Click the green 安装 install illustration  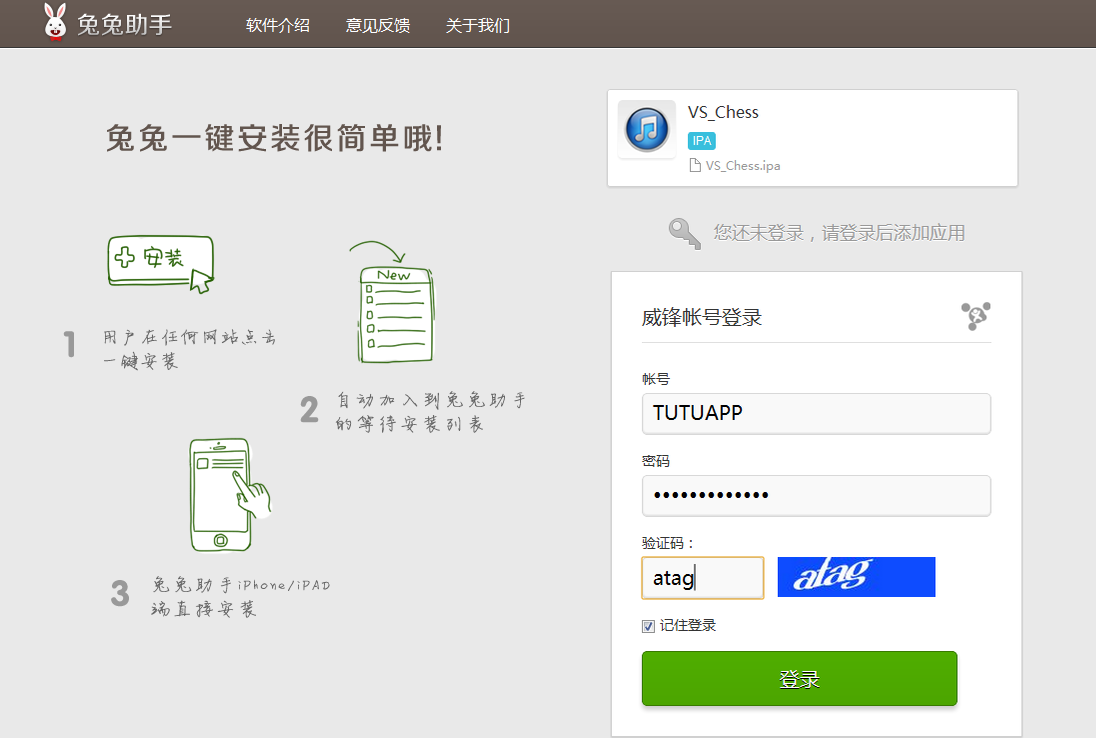click(x=161, y=263)
